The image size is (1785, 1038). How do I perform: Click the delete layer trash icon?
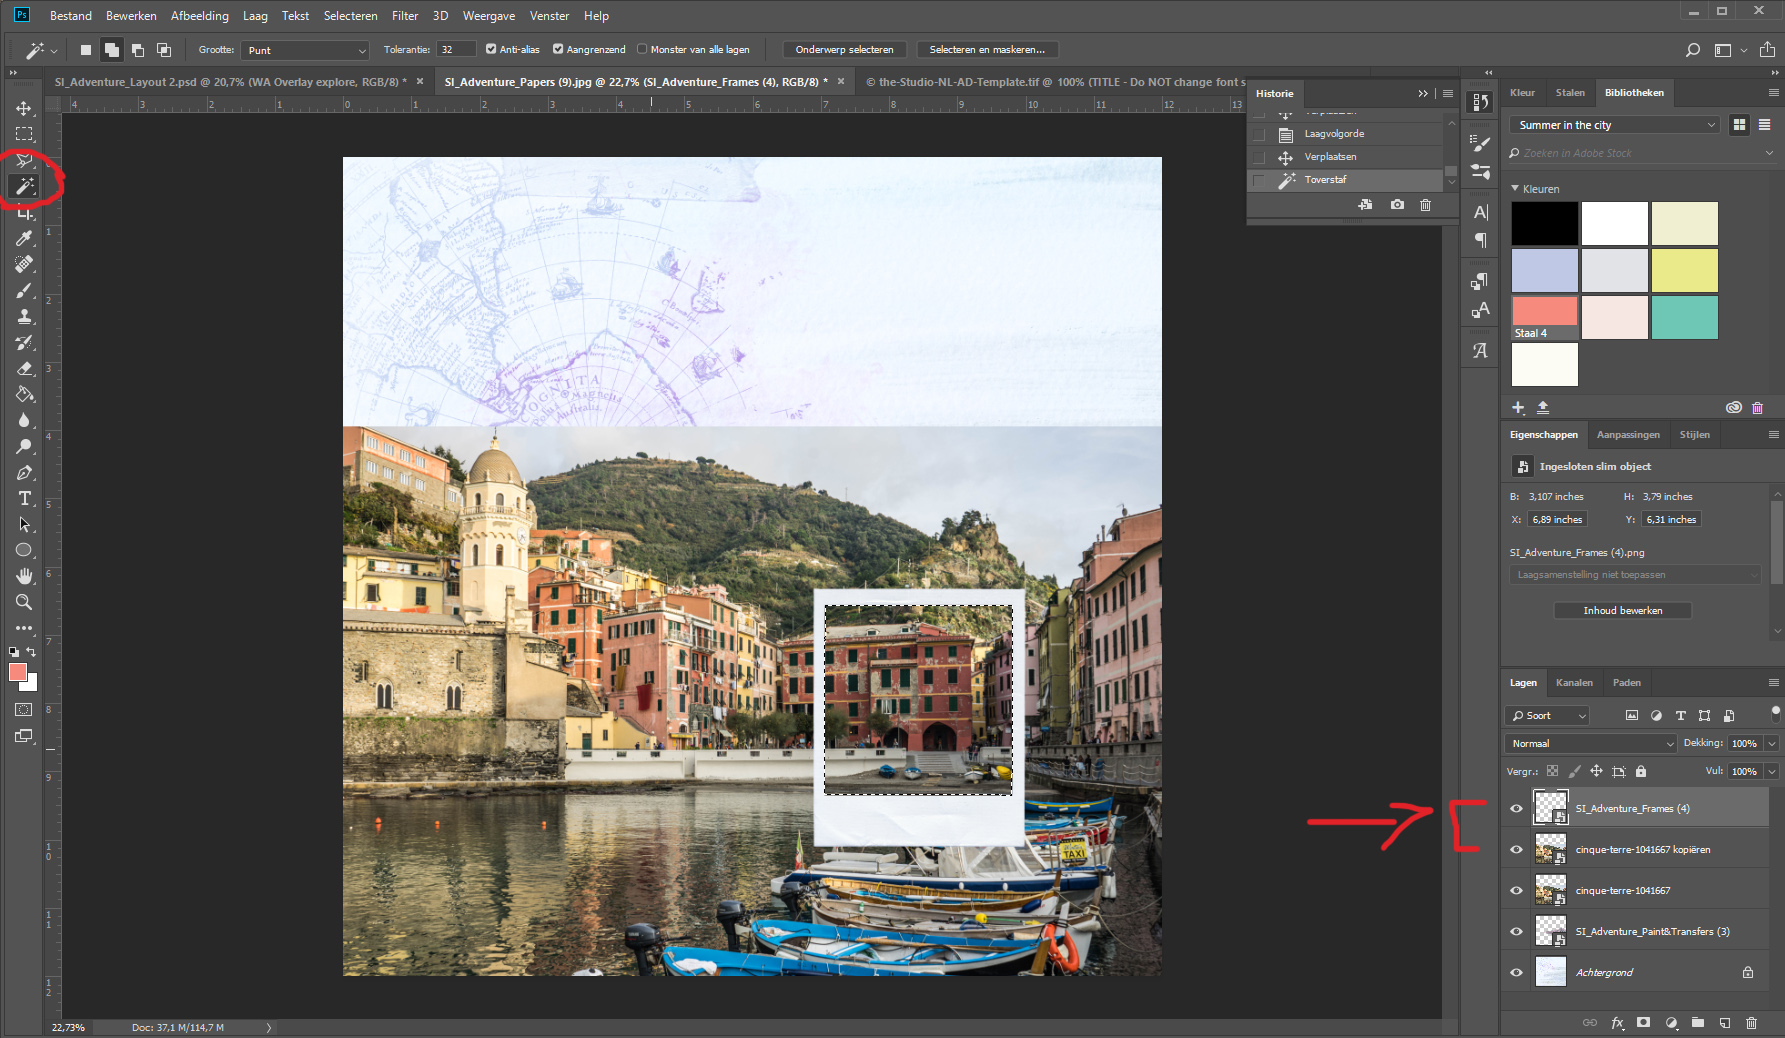click(x=1751, y=1023)
